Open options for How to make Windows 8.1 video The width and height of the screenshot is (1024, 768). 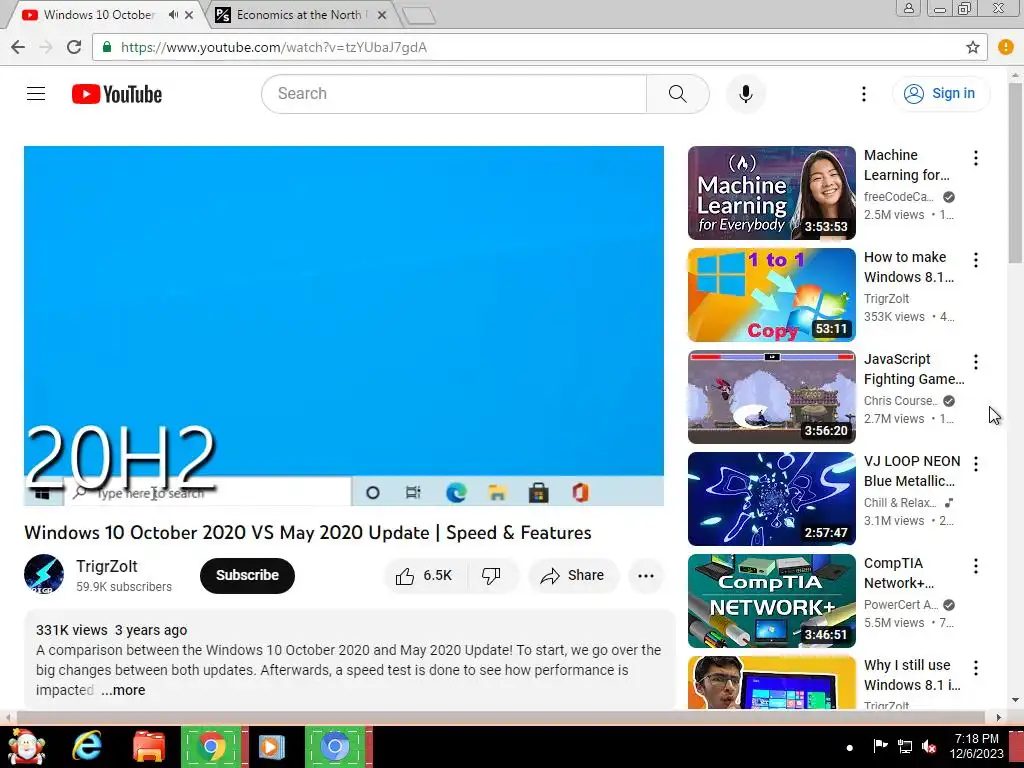click(975, 260)
